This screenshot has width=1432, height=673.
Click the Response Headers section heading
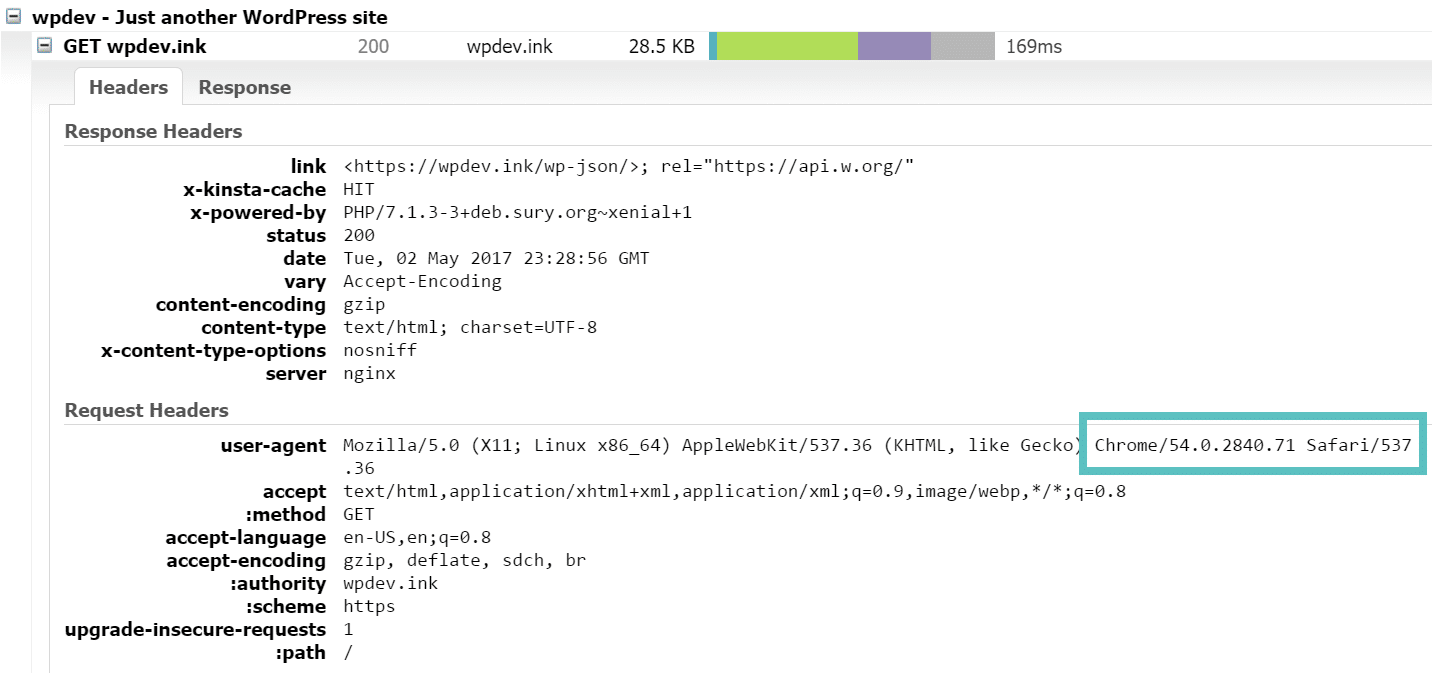click(x=153, y=131)
